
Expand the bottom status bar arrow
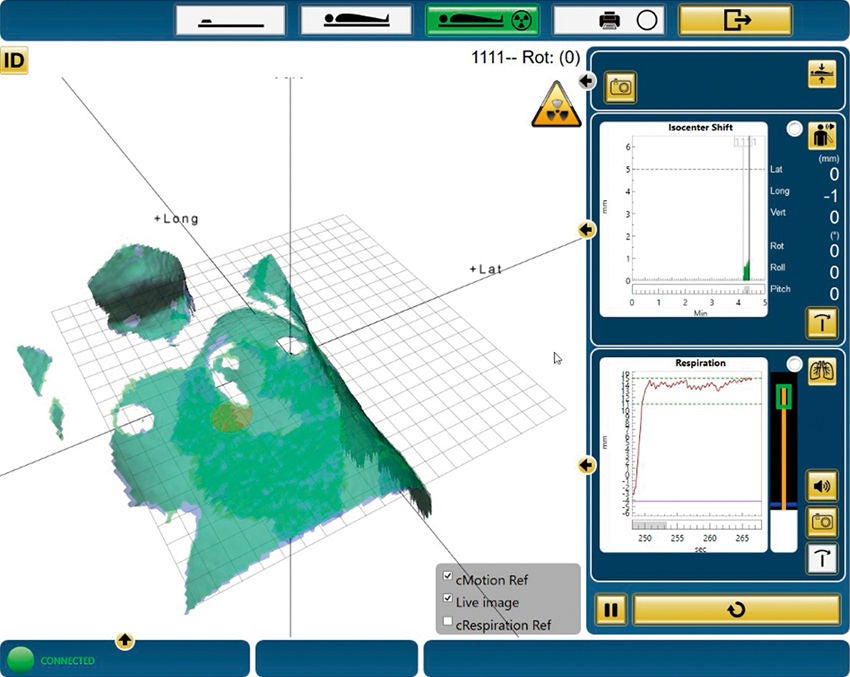[125, 641]
